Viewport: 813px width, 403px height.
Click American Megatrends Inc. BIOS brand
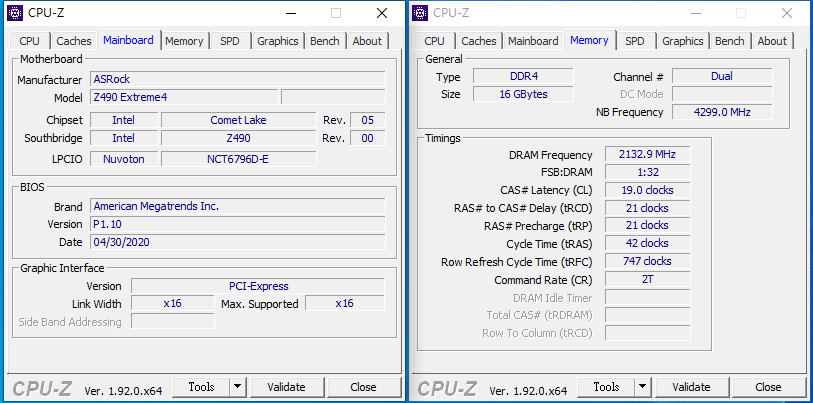[237, 206]
